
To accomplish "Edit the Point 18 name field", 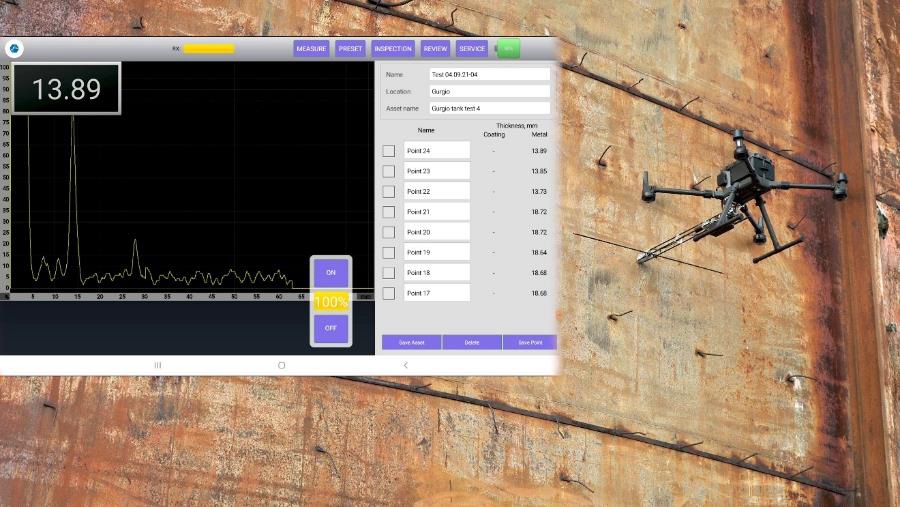I will point(437,273).
